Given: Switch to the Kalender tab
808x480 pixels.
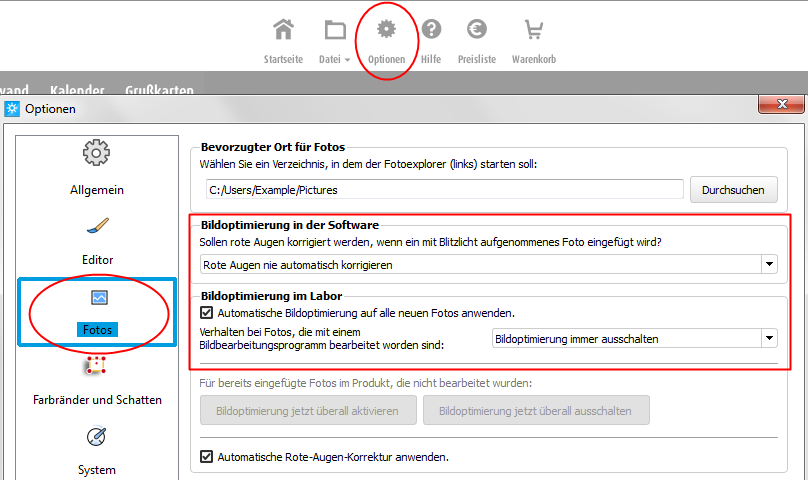Looking at the screenshot, I should click(79, 90).
